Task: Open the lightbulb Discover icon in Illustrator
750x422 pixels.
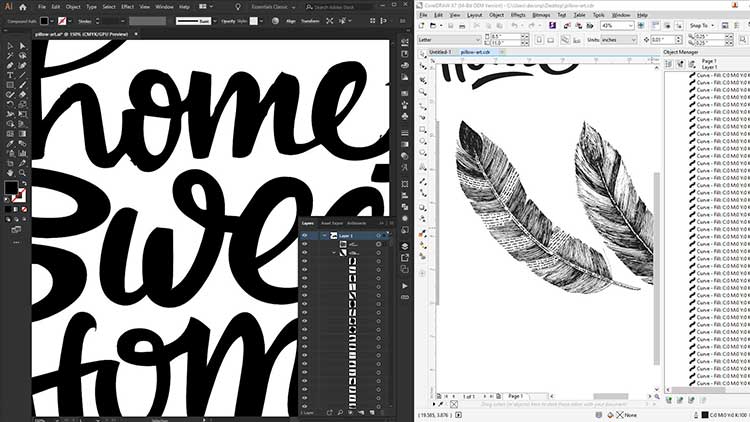Action: click(238, 7)
